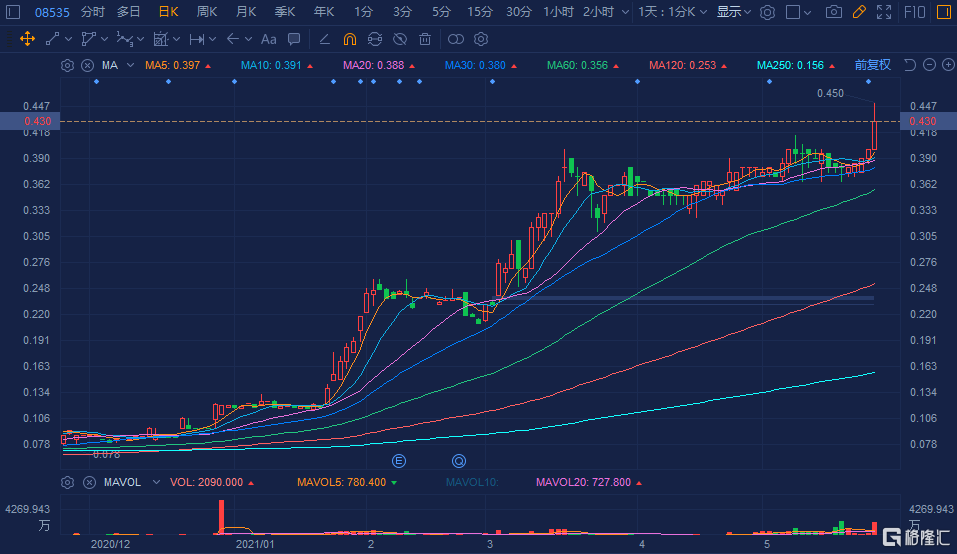The image size is (957, 554).
Task: Activate the magnet snap tool
Action: click(349, 39)
